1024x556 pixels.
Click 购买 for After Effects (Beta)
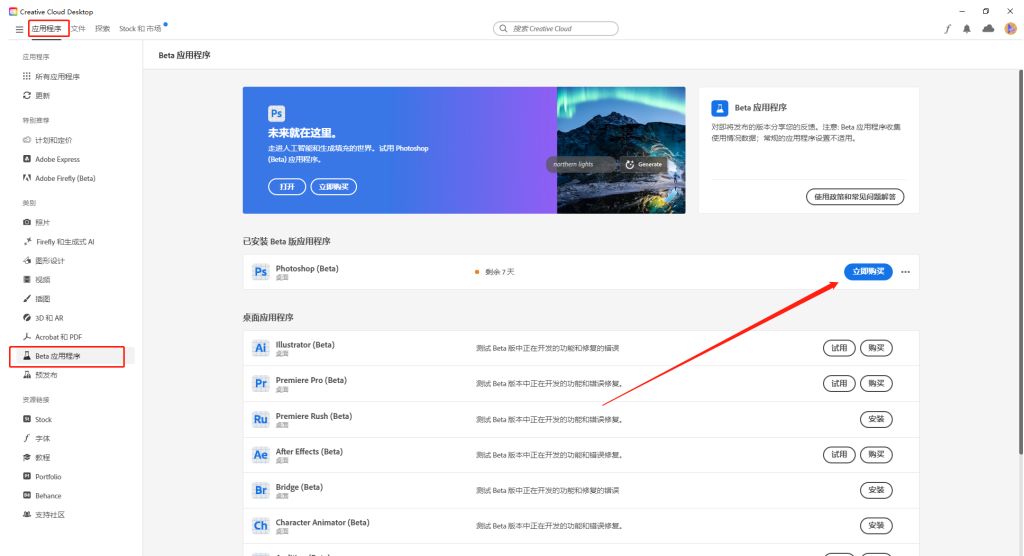[x=876, y=455]
